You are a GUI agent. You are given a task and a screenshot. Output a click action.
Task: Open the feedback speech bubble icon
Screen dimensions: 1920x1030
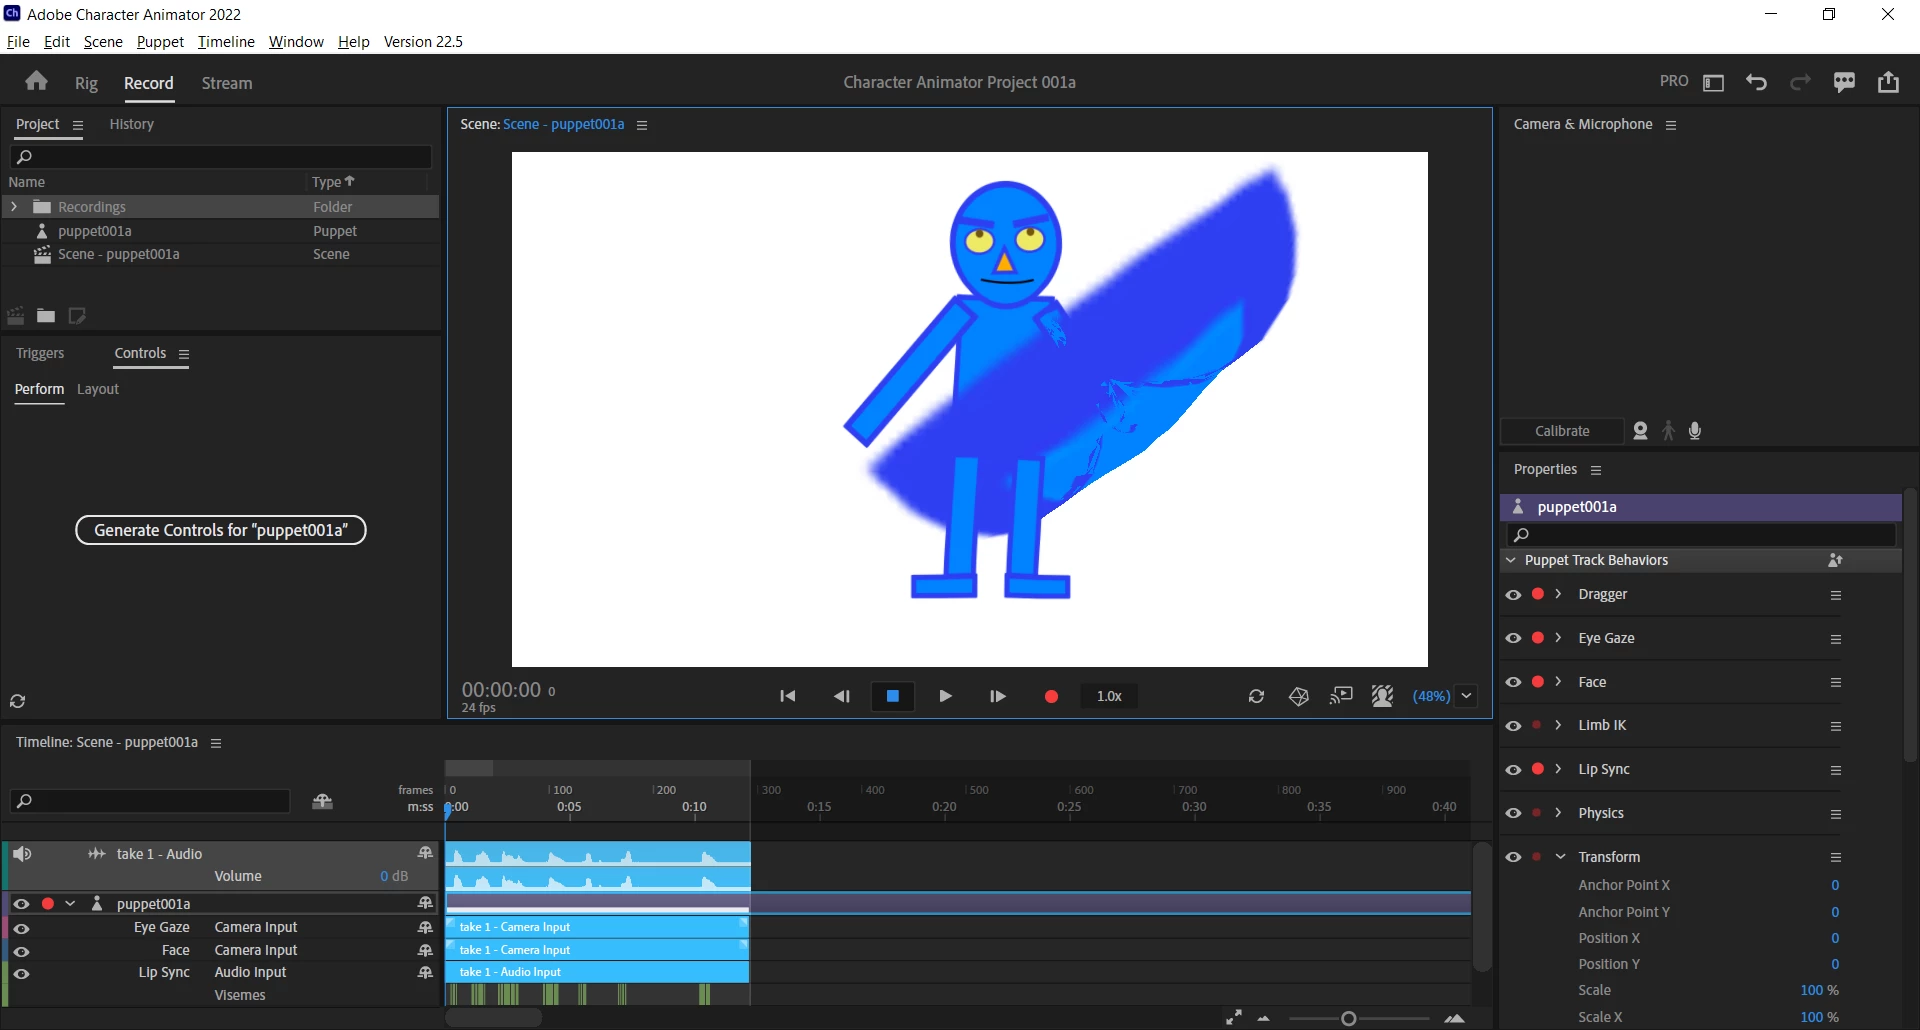coord(1844,83)
